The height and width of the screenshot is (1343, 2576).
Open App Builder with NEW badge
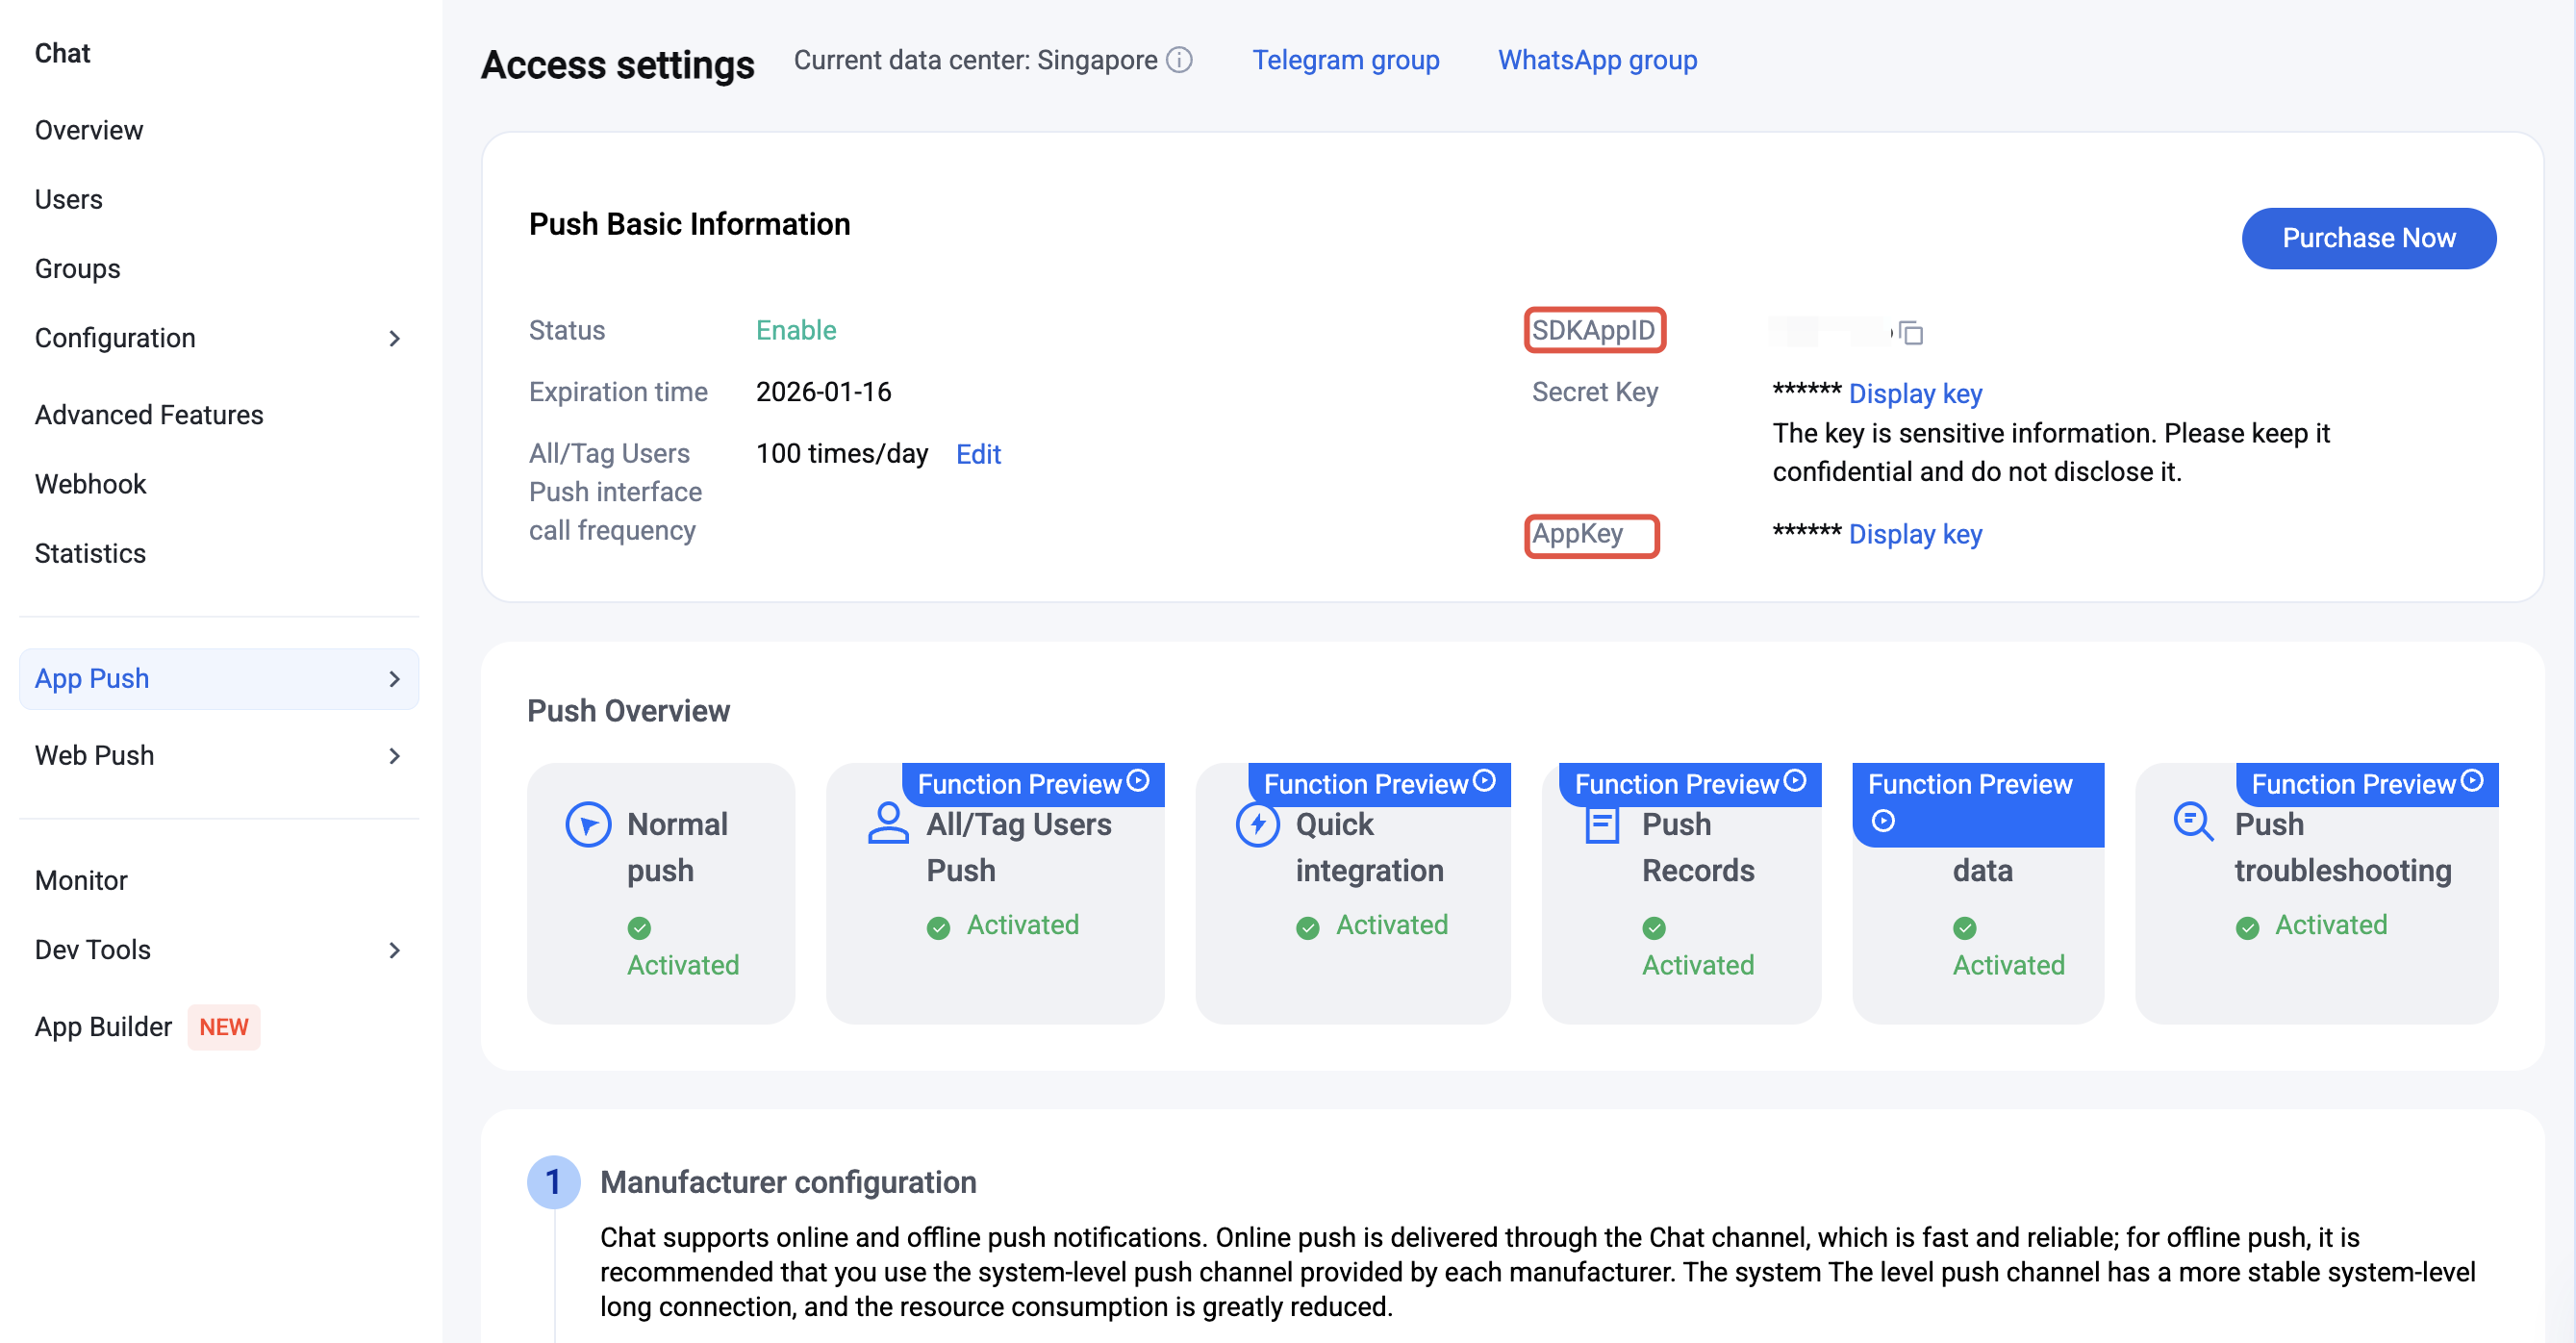point(104,1027)
